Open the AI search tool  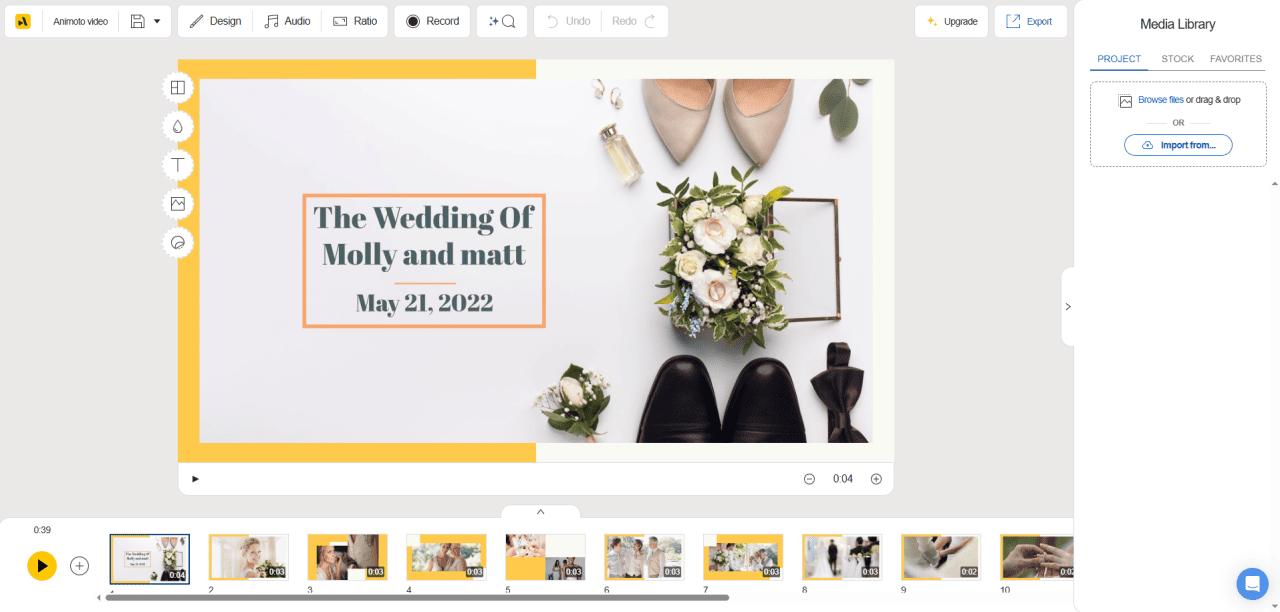tap(502, 21)
